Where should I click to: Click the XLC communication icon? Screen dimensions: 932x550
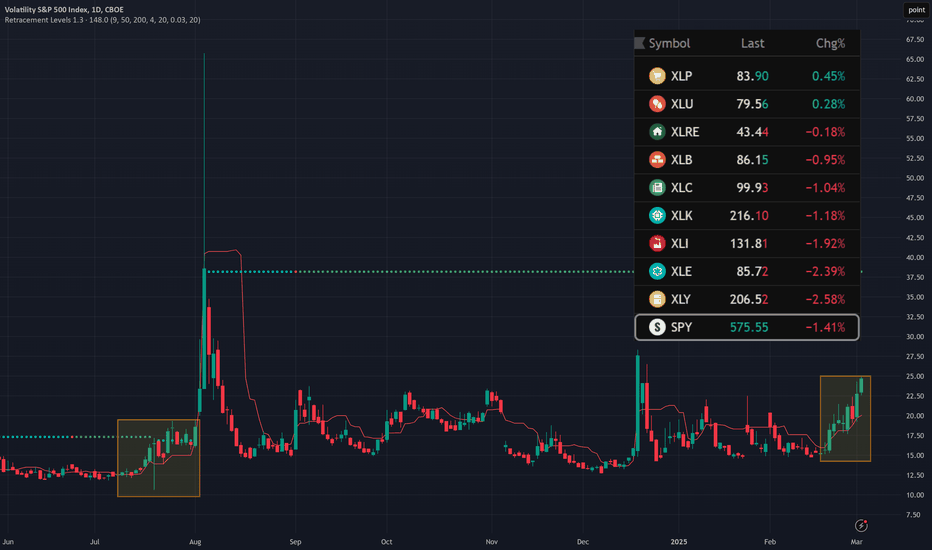(x=657, y=188)
